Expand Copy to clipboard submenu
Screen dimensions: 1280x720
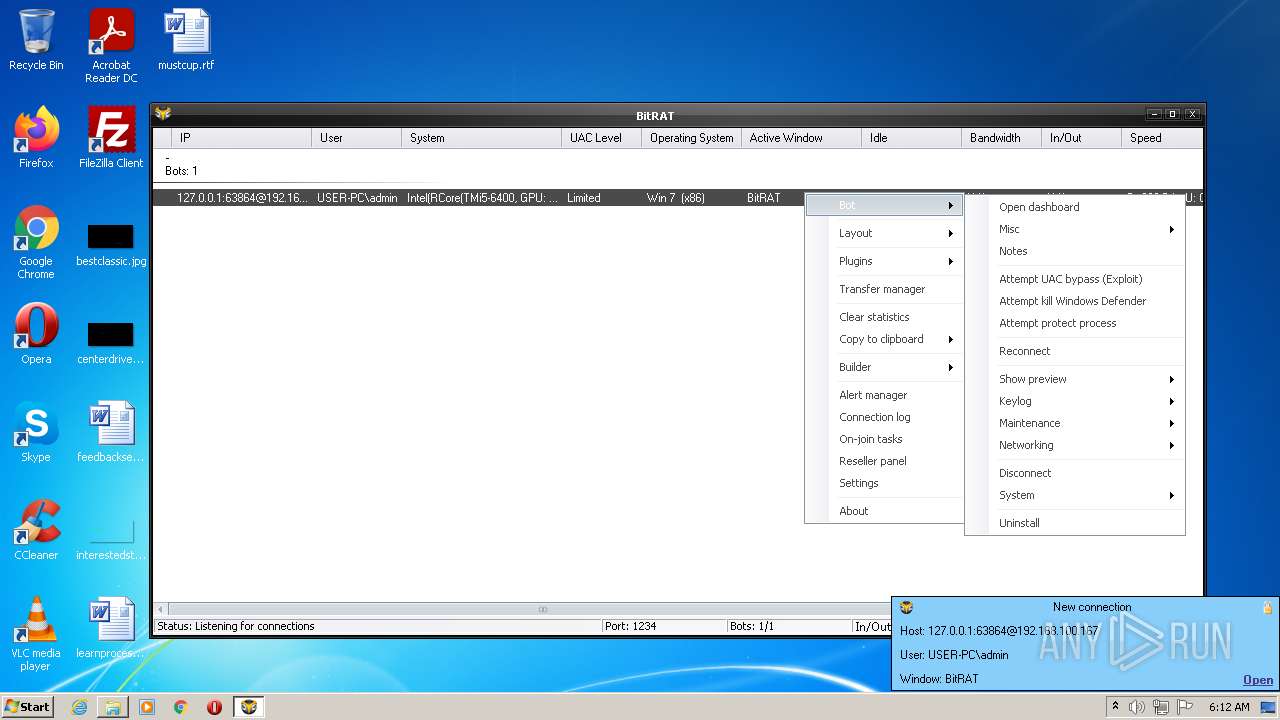tap(884, 339)
